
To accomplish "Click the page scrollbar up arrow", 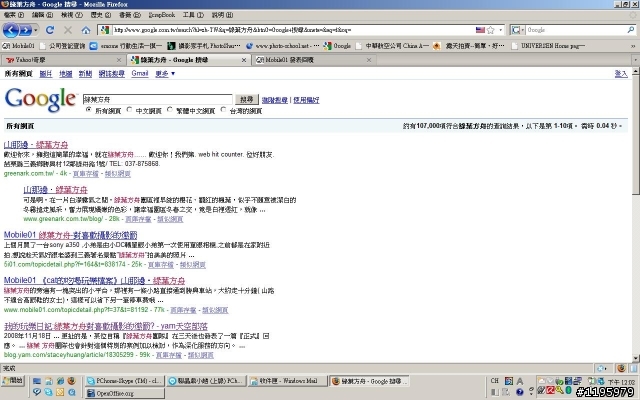I will [x=636, y=71].
